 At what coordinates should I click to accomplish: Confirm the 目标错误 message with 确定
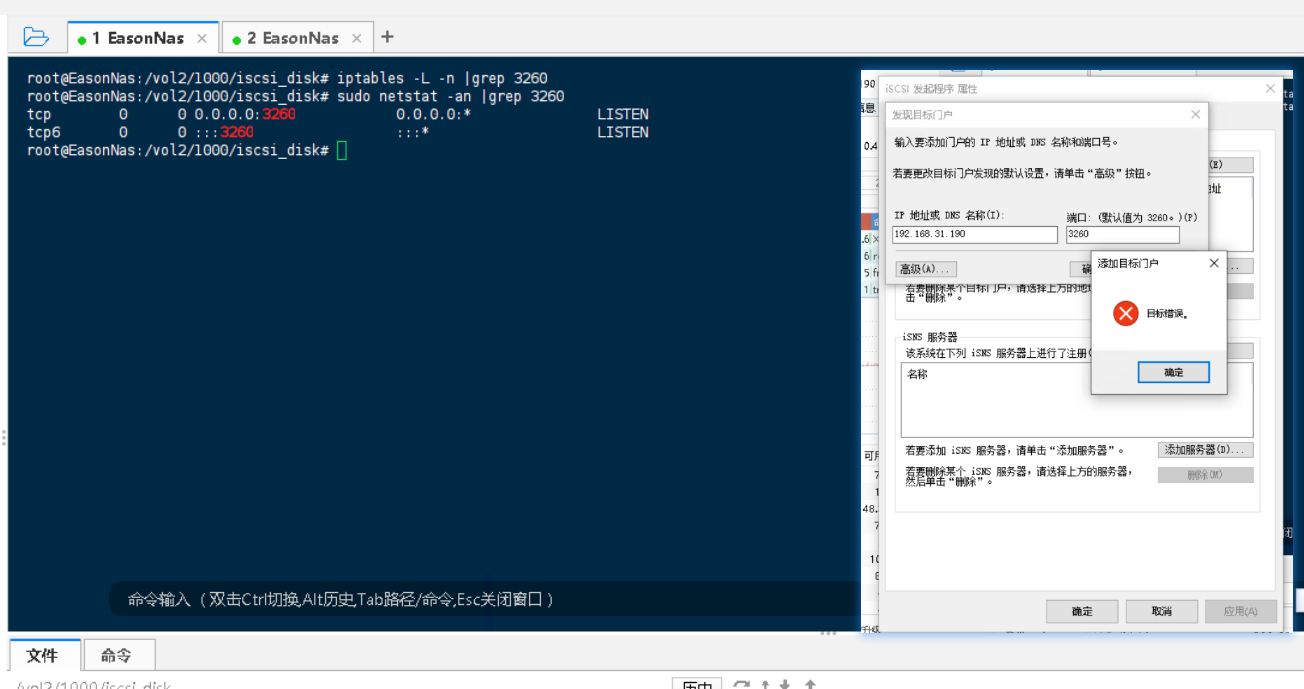[1173, 372]
